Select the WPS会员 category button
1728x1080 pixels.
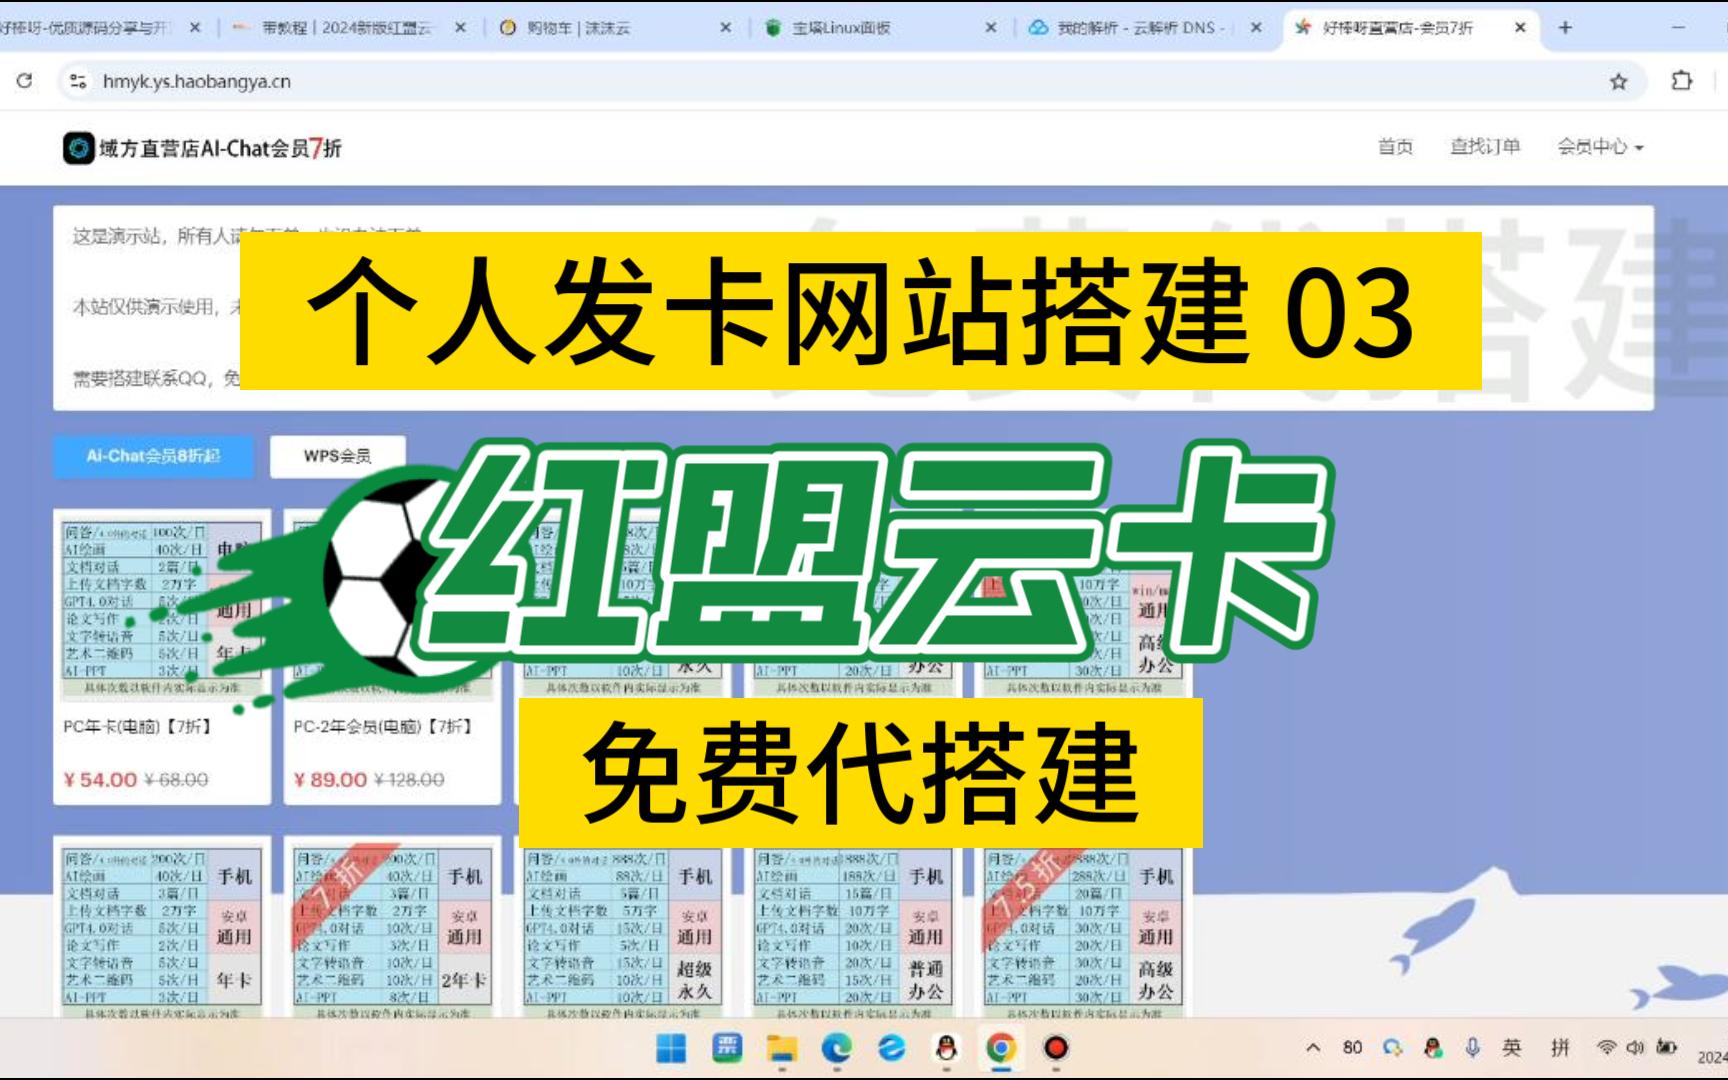(x=337, y=456)
